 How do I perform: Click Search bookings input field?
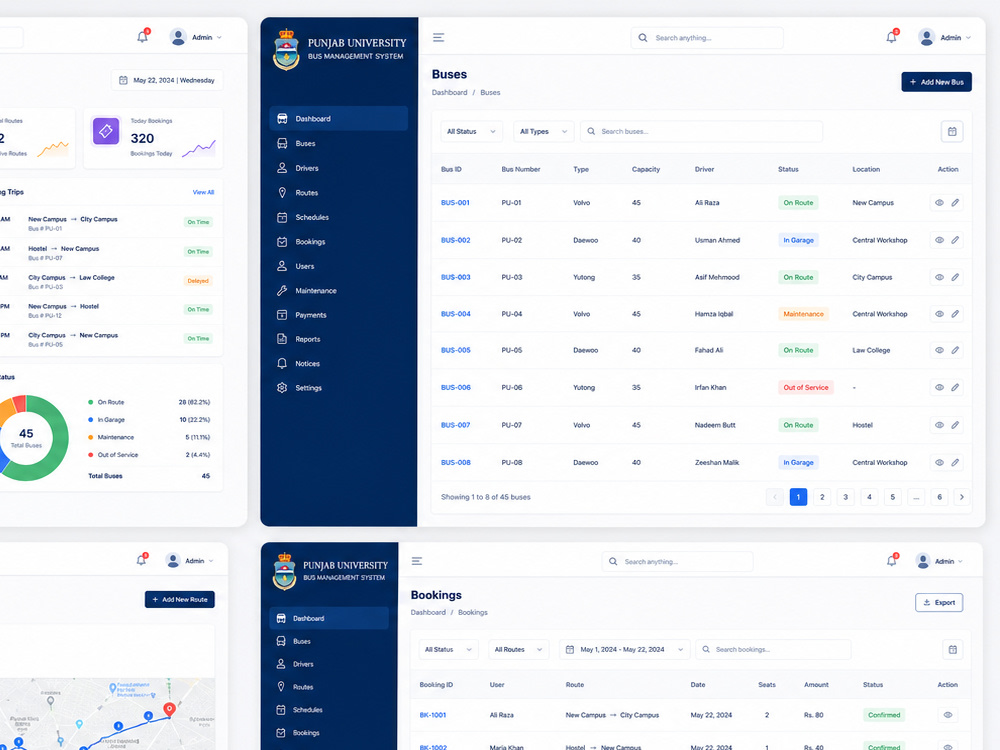[774, 650]
